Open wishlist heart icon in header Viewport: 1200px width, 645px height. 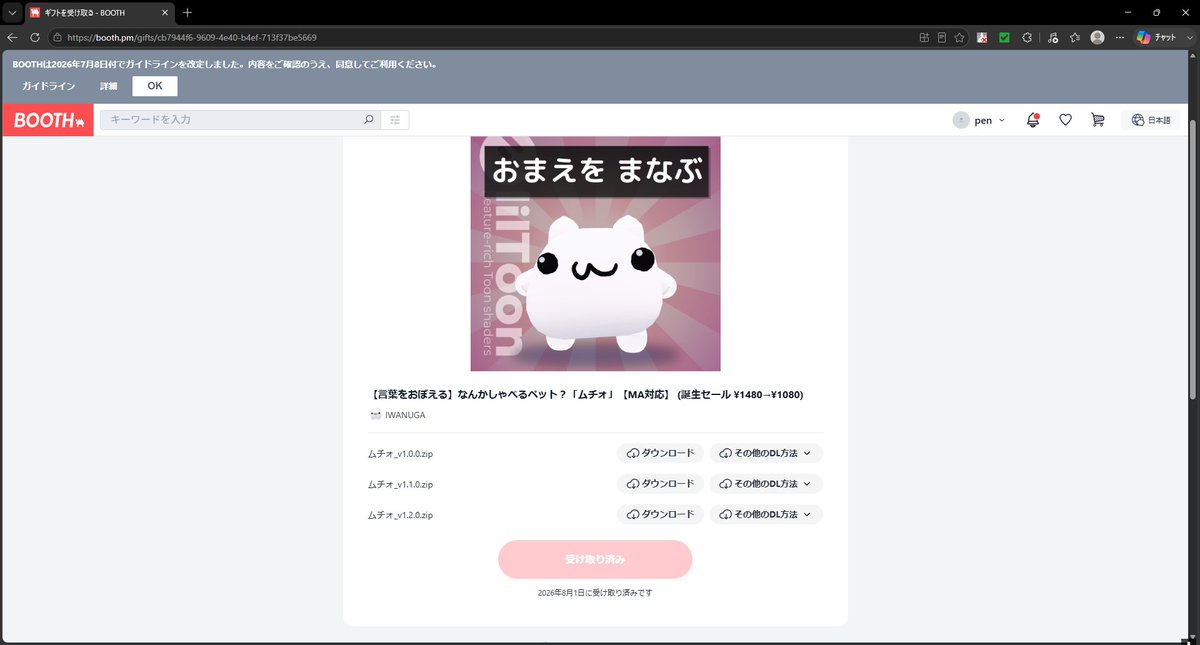1066,120
